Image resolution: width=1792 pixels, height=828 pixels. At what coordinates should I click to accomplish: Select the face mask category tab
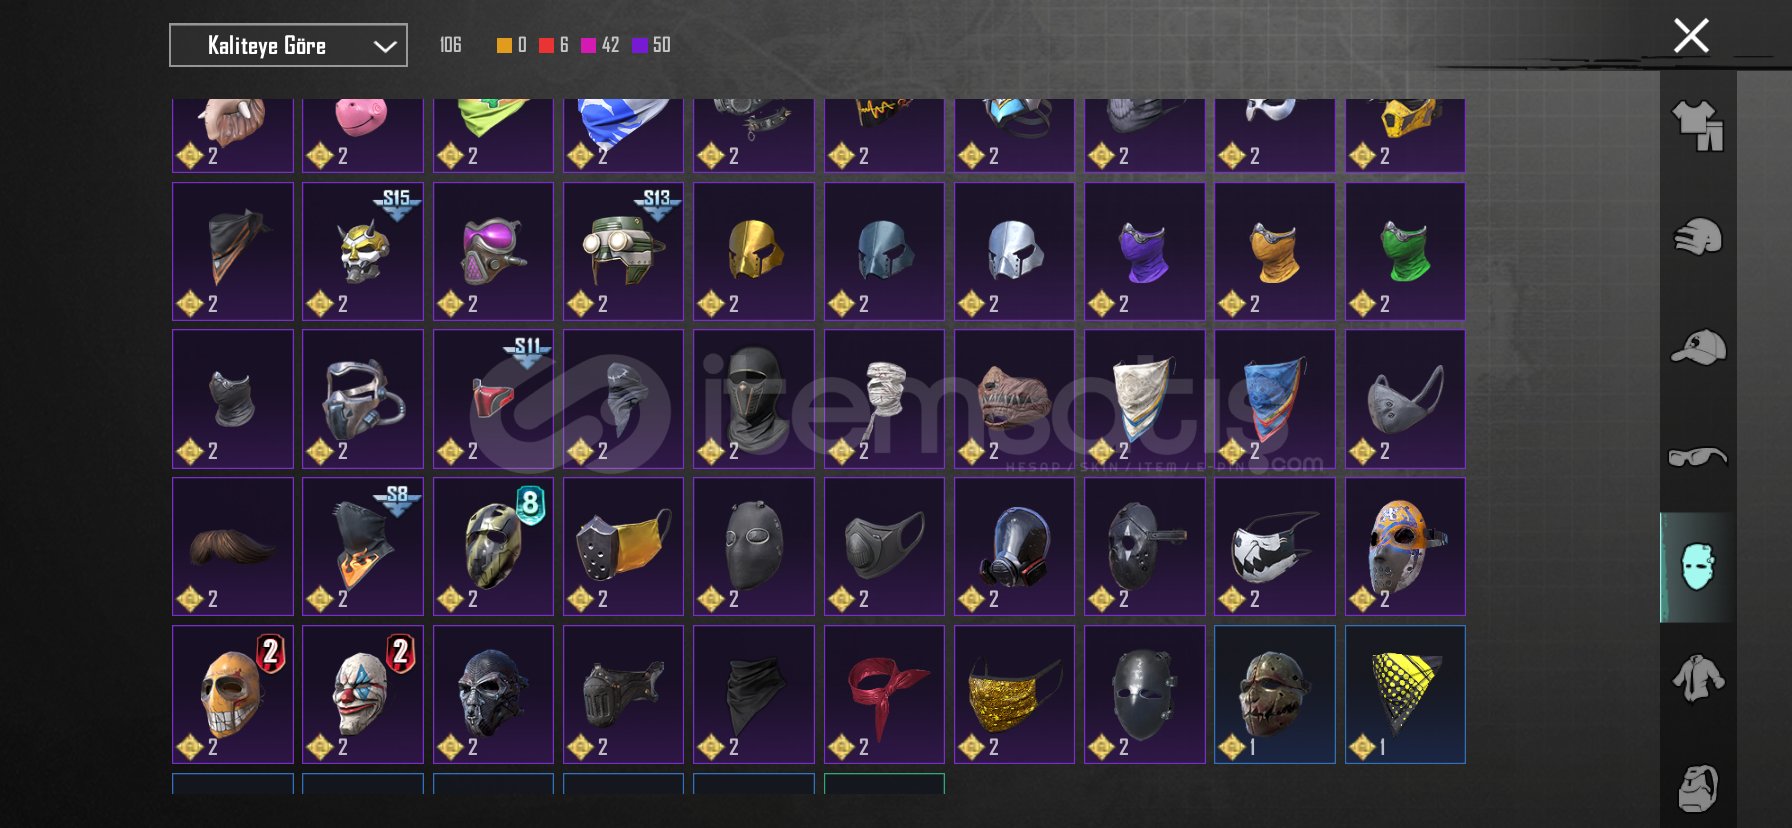point(1698,567)
